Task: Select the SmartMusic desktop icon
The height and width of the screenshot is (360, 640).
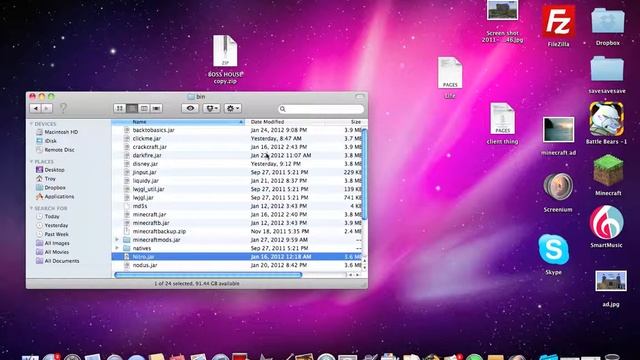Action: click(x=607, y=227)
